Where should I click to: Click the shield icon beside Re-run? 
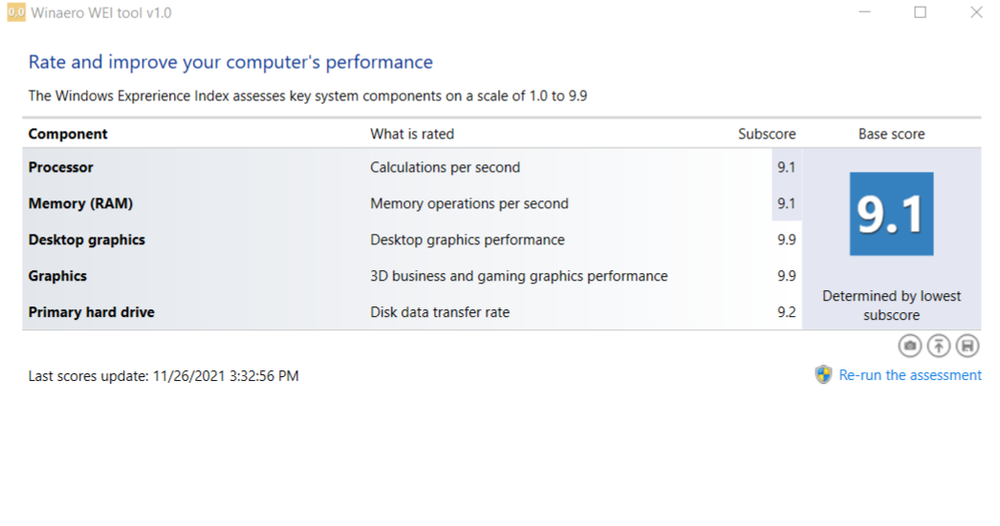pos(824,375)
